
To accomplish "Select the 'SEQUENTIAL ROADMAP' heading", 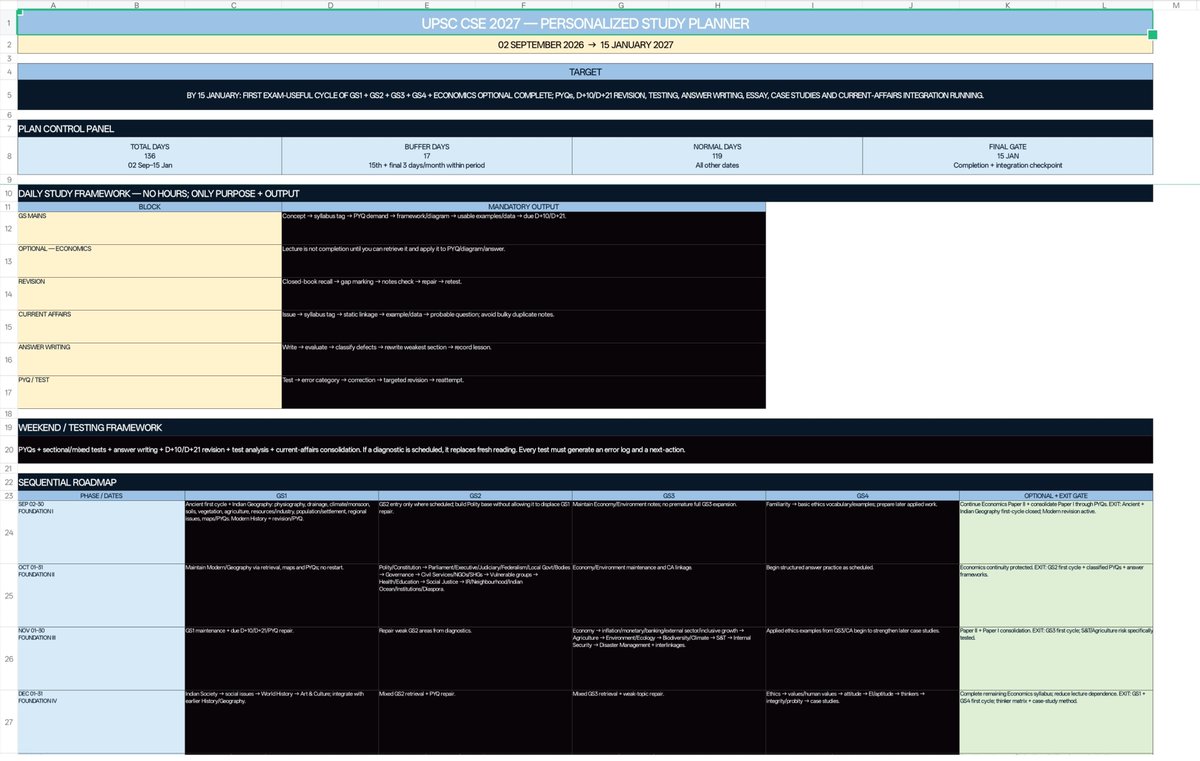I will tap(585, 482).
